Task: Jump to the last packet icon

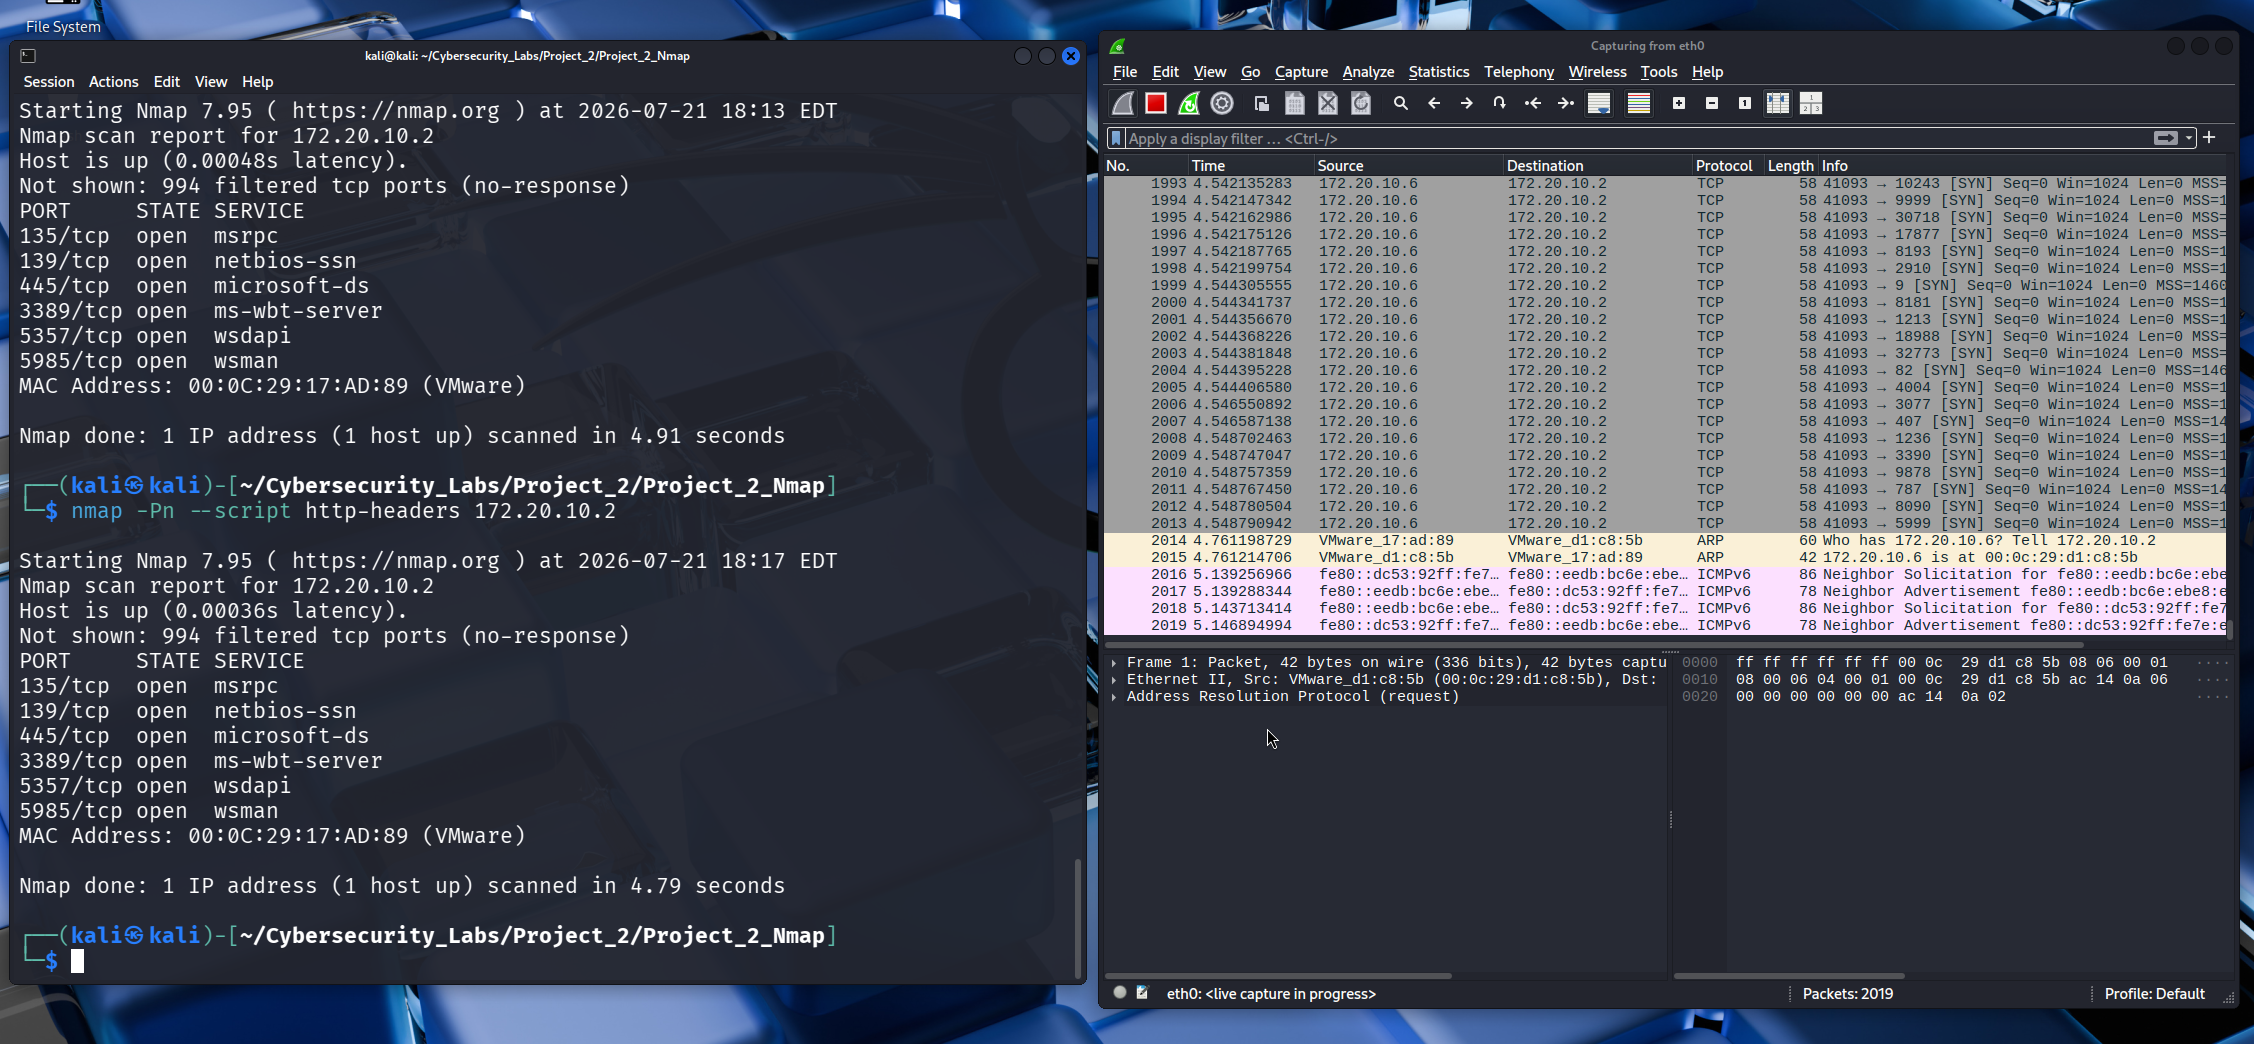Action: (x=1566, y=103)
